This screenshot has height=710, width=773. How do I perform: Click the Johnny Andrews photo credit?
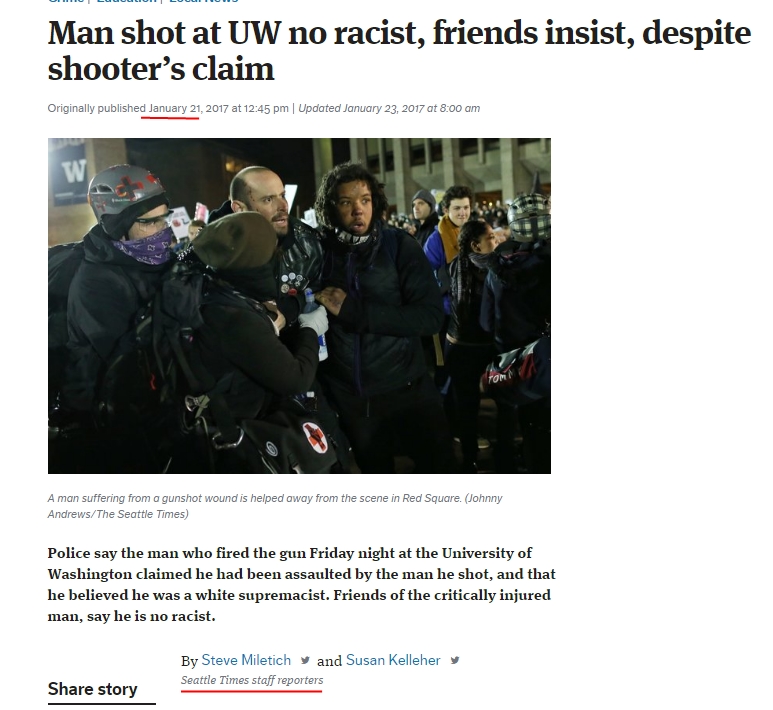(275, 506)
